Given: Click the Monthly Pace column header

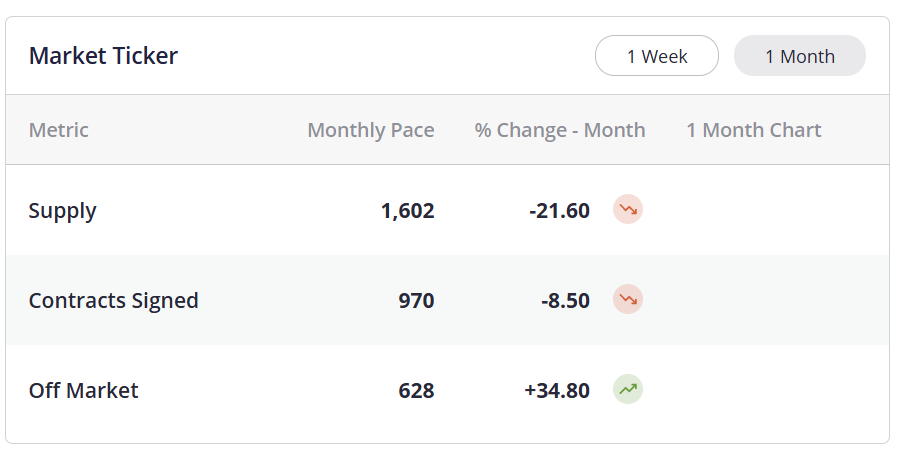Looking at the screenshot, I should (370, 130).
